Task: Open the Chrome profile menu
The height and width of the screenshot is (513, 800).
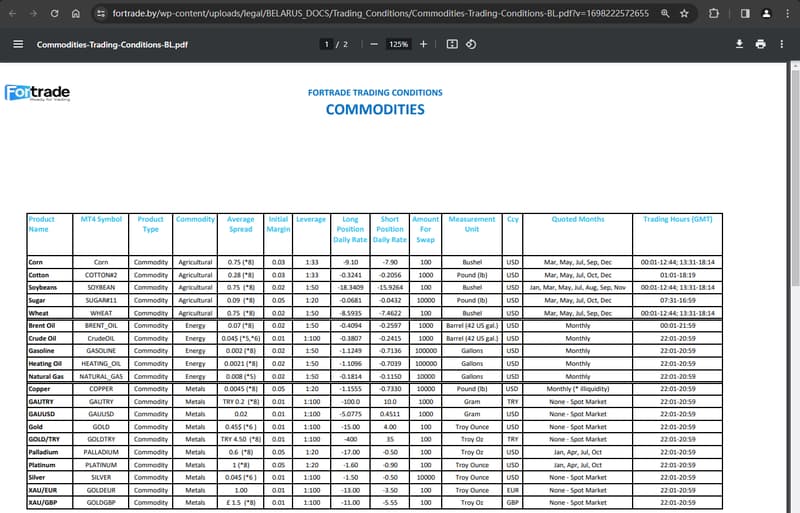Action: (765, 14)
